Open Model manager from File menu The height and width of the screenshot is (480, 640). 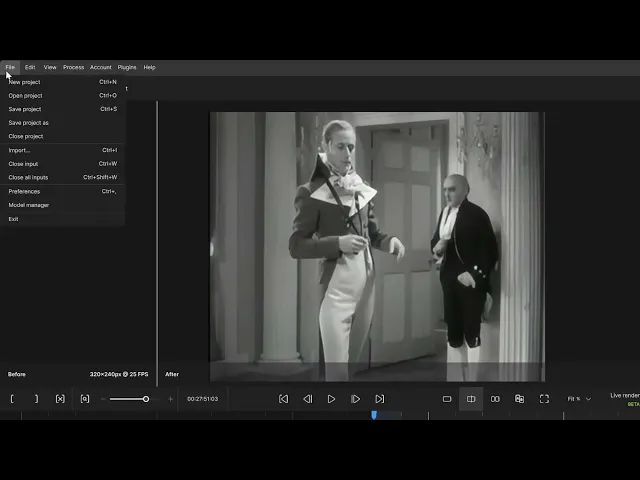pos(62,205)
